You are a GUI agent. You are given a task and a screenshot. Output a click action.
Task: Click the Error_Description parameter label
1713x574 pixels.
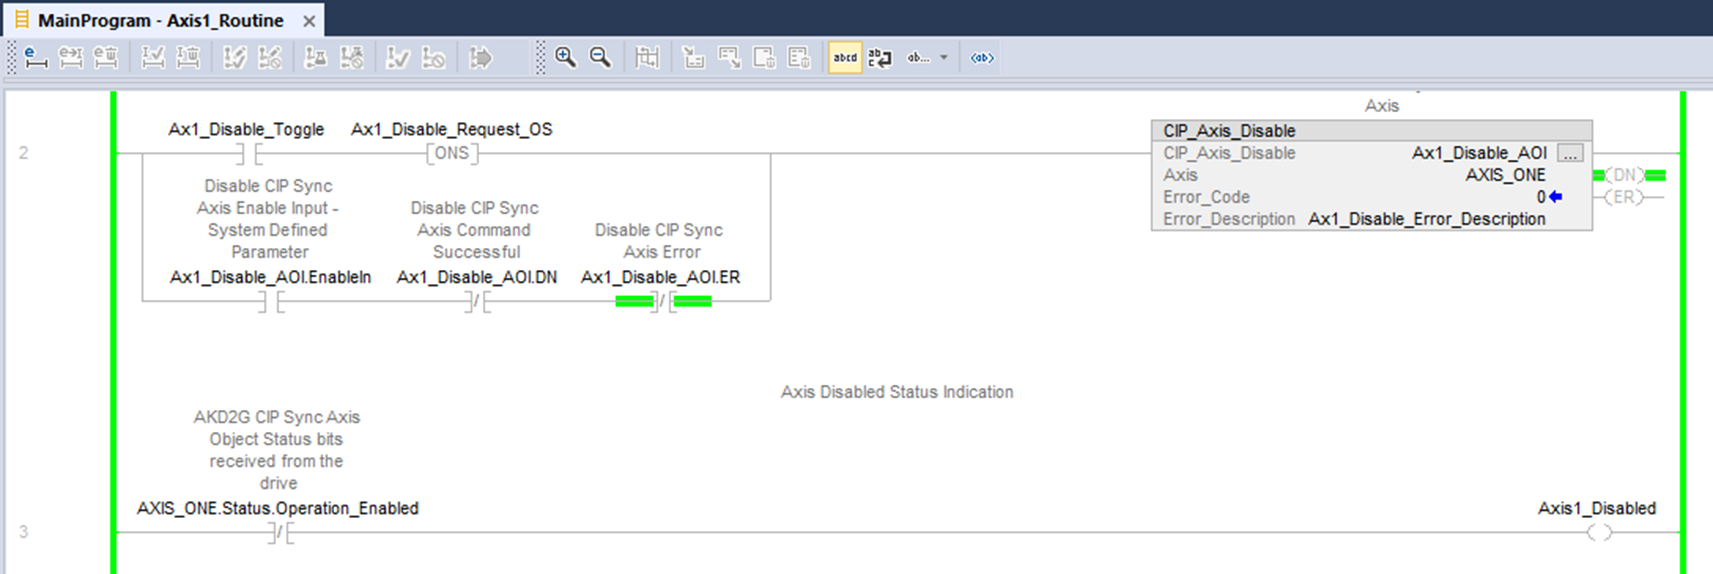click(x=1229, y=219)
